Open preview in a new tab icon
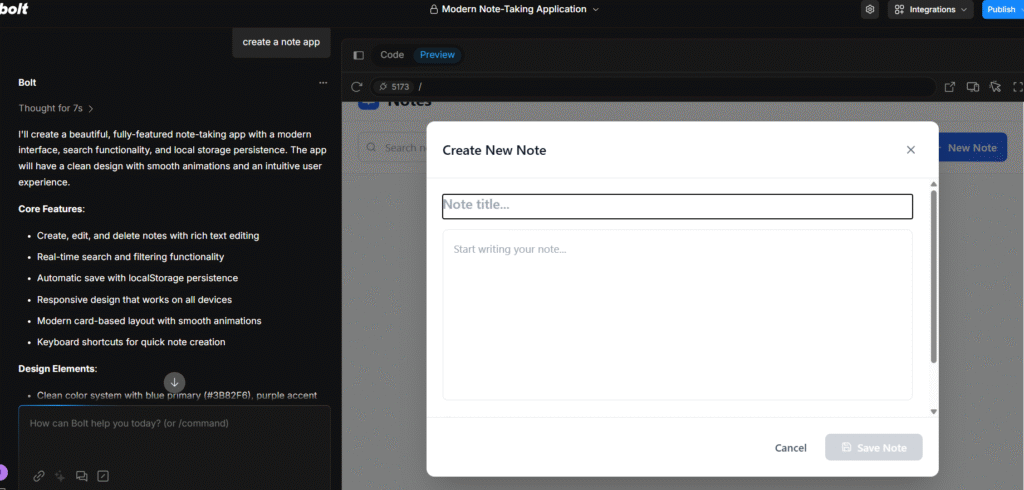Image resolution: width=1024 pixels, height=490 pixels. pyautogui.click(x=950, y=87)
